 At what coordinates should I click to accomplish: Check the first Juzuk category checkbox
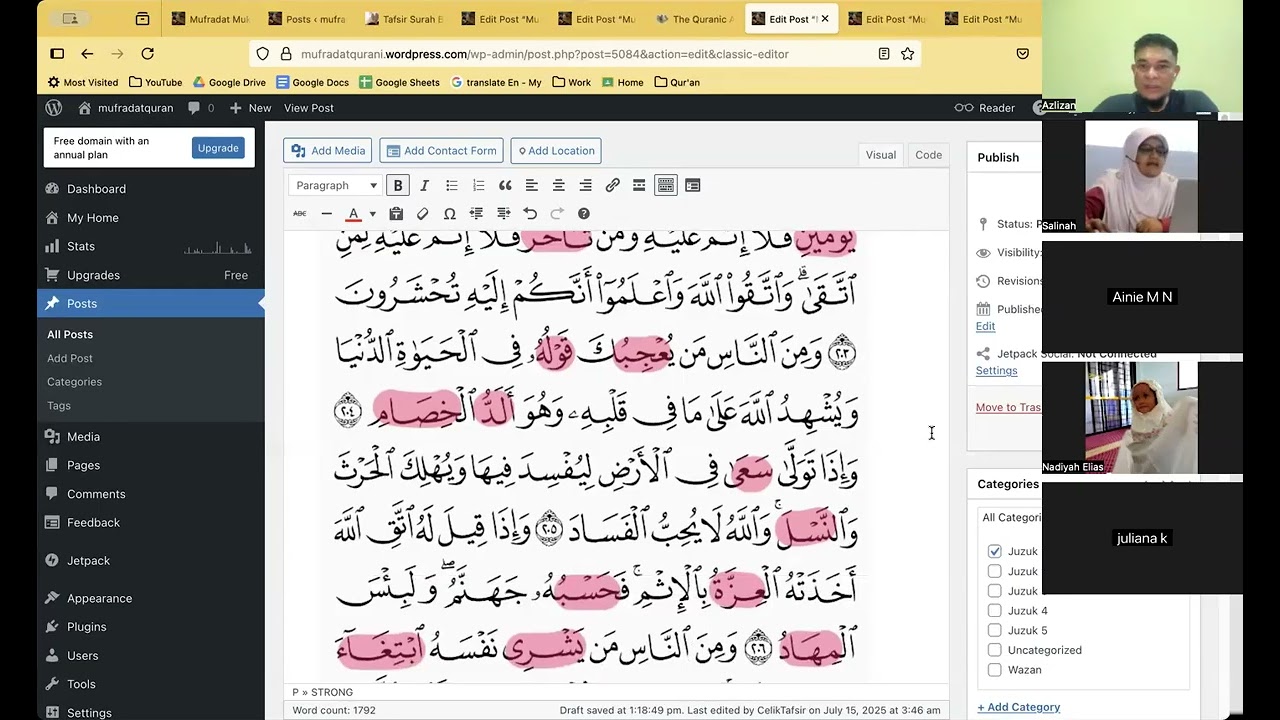pos(994,551)
